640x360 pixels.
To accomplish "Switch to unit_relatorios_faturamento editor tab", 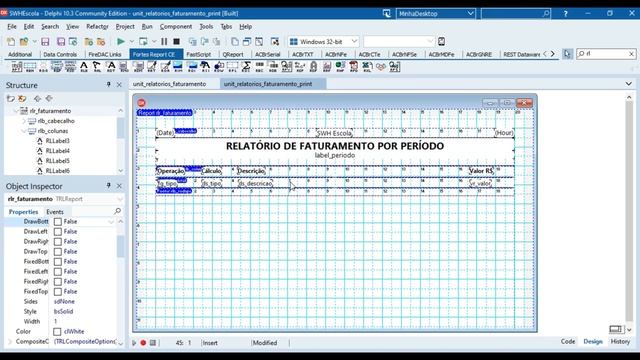I will (x=169, y=84).
